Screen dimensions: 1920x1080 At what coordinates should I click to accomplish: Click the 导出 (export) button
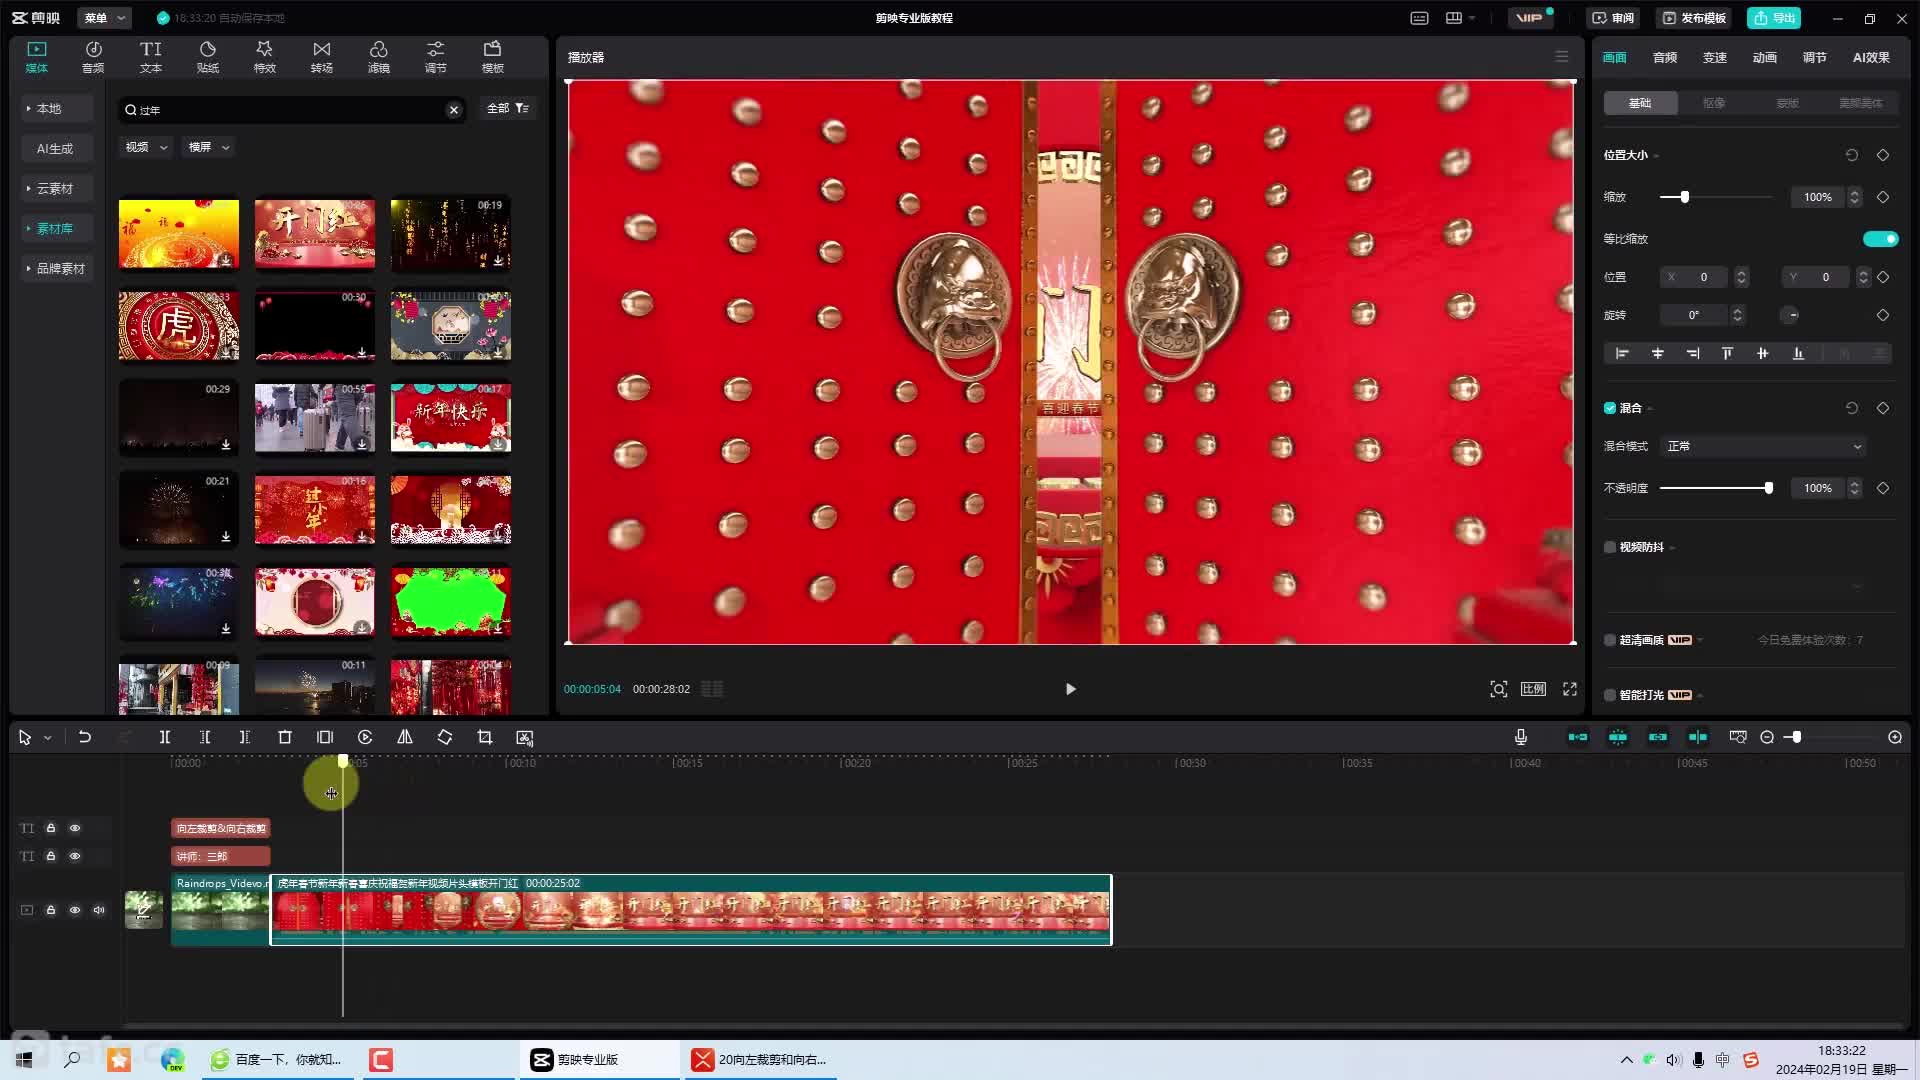coord(1774,18)
